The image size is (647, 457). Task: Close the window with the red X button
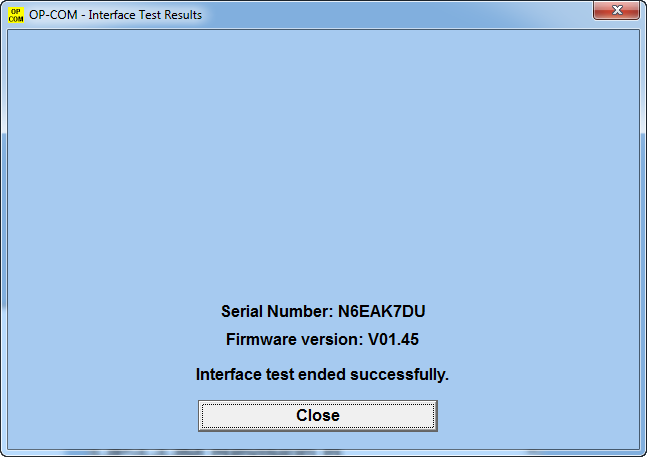pyautogui.click(x=616, y=10)
